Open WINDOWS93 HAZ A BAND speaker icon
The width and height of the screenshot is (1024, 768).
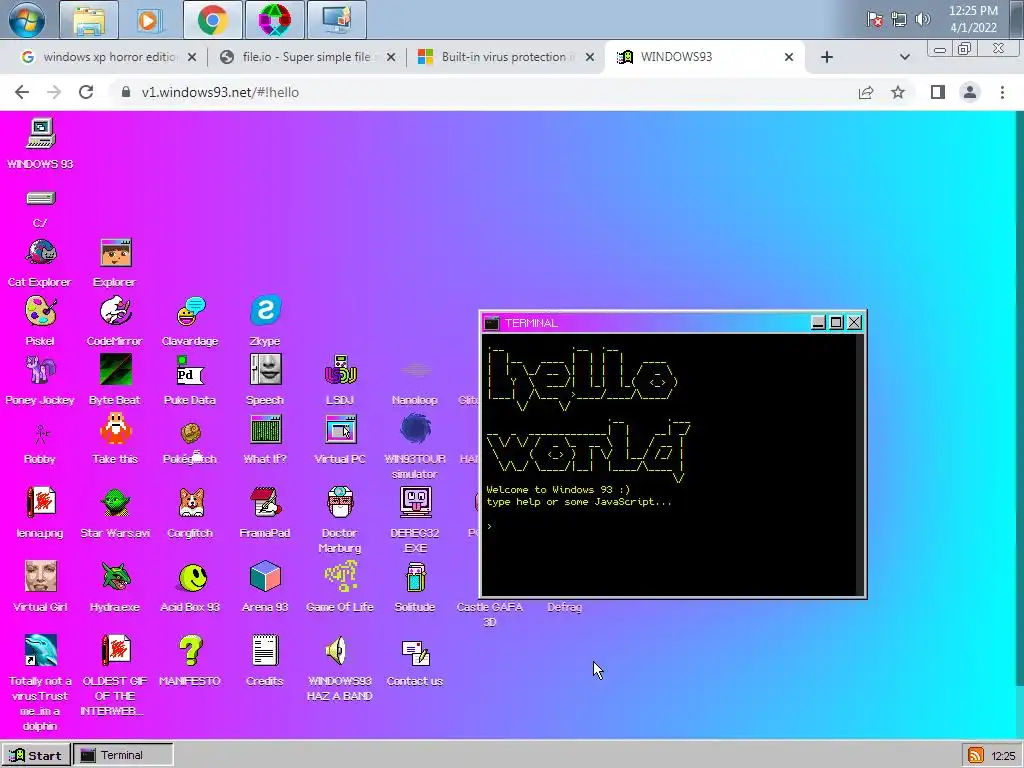pos(338,650)
